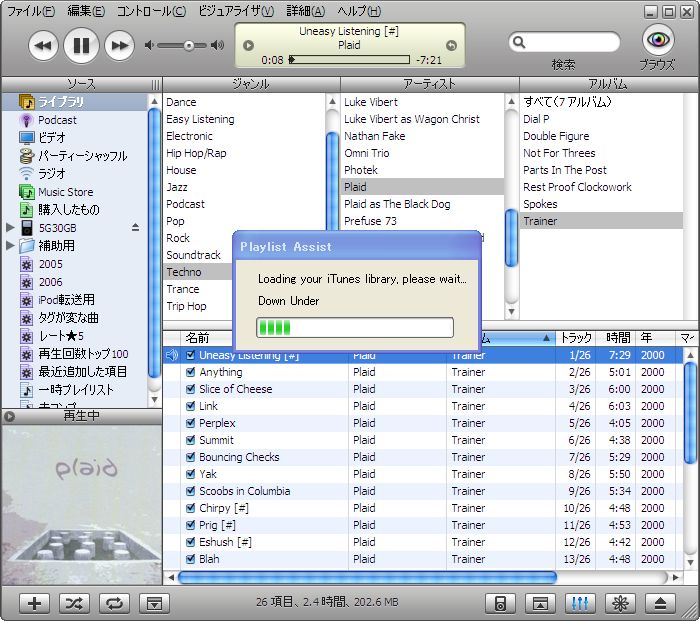This screenshot has height=621, width=700.
Task: Click the Plaid album artwork thumbnail
Action: tap(82, 504)
